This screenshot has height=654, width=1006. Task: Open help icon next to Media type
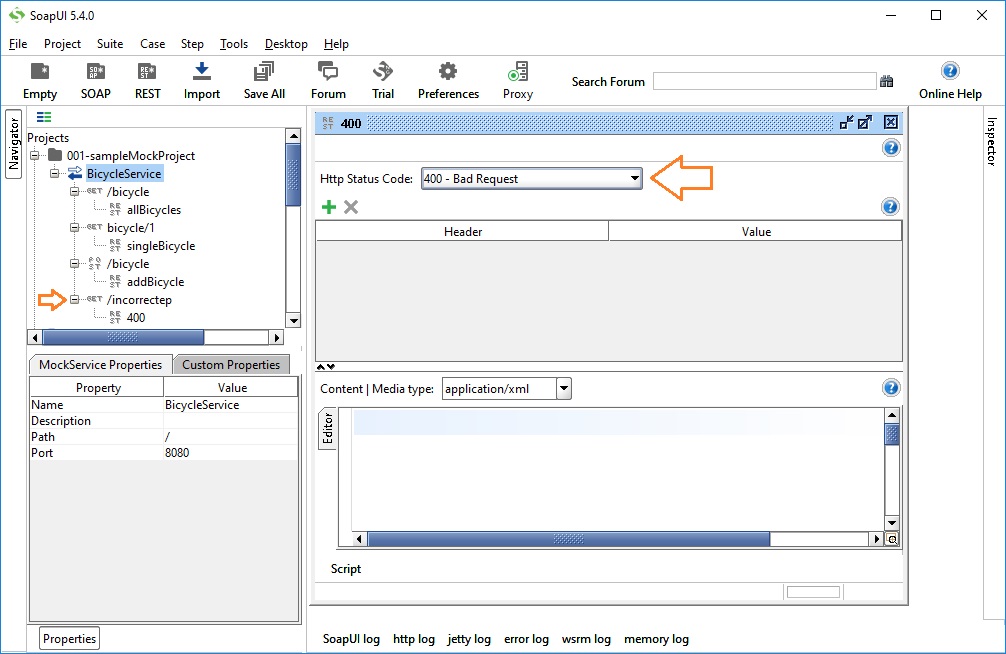tap(891, 388)
